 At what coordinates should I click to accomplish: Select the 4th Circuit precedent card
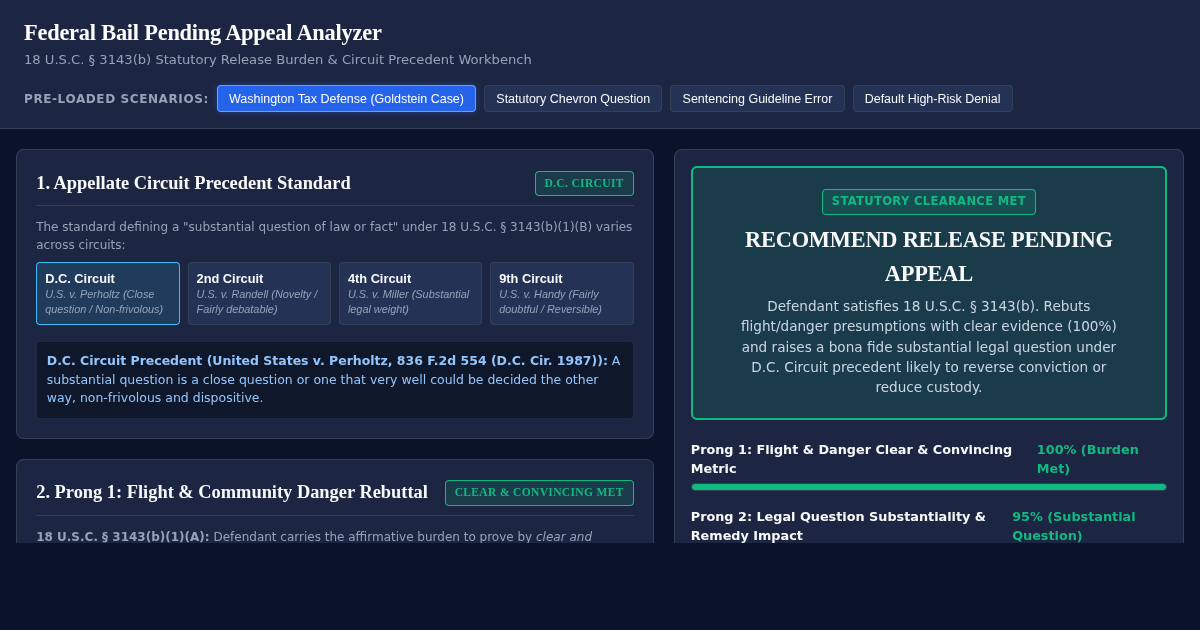410,293
